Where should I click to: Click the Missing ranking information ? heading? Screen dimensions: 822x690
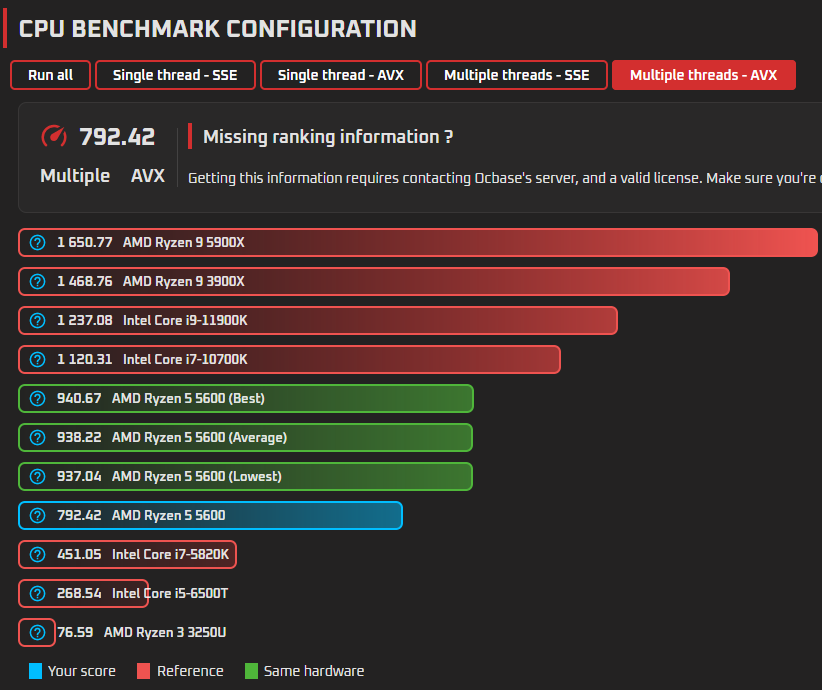pos(328,137)
